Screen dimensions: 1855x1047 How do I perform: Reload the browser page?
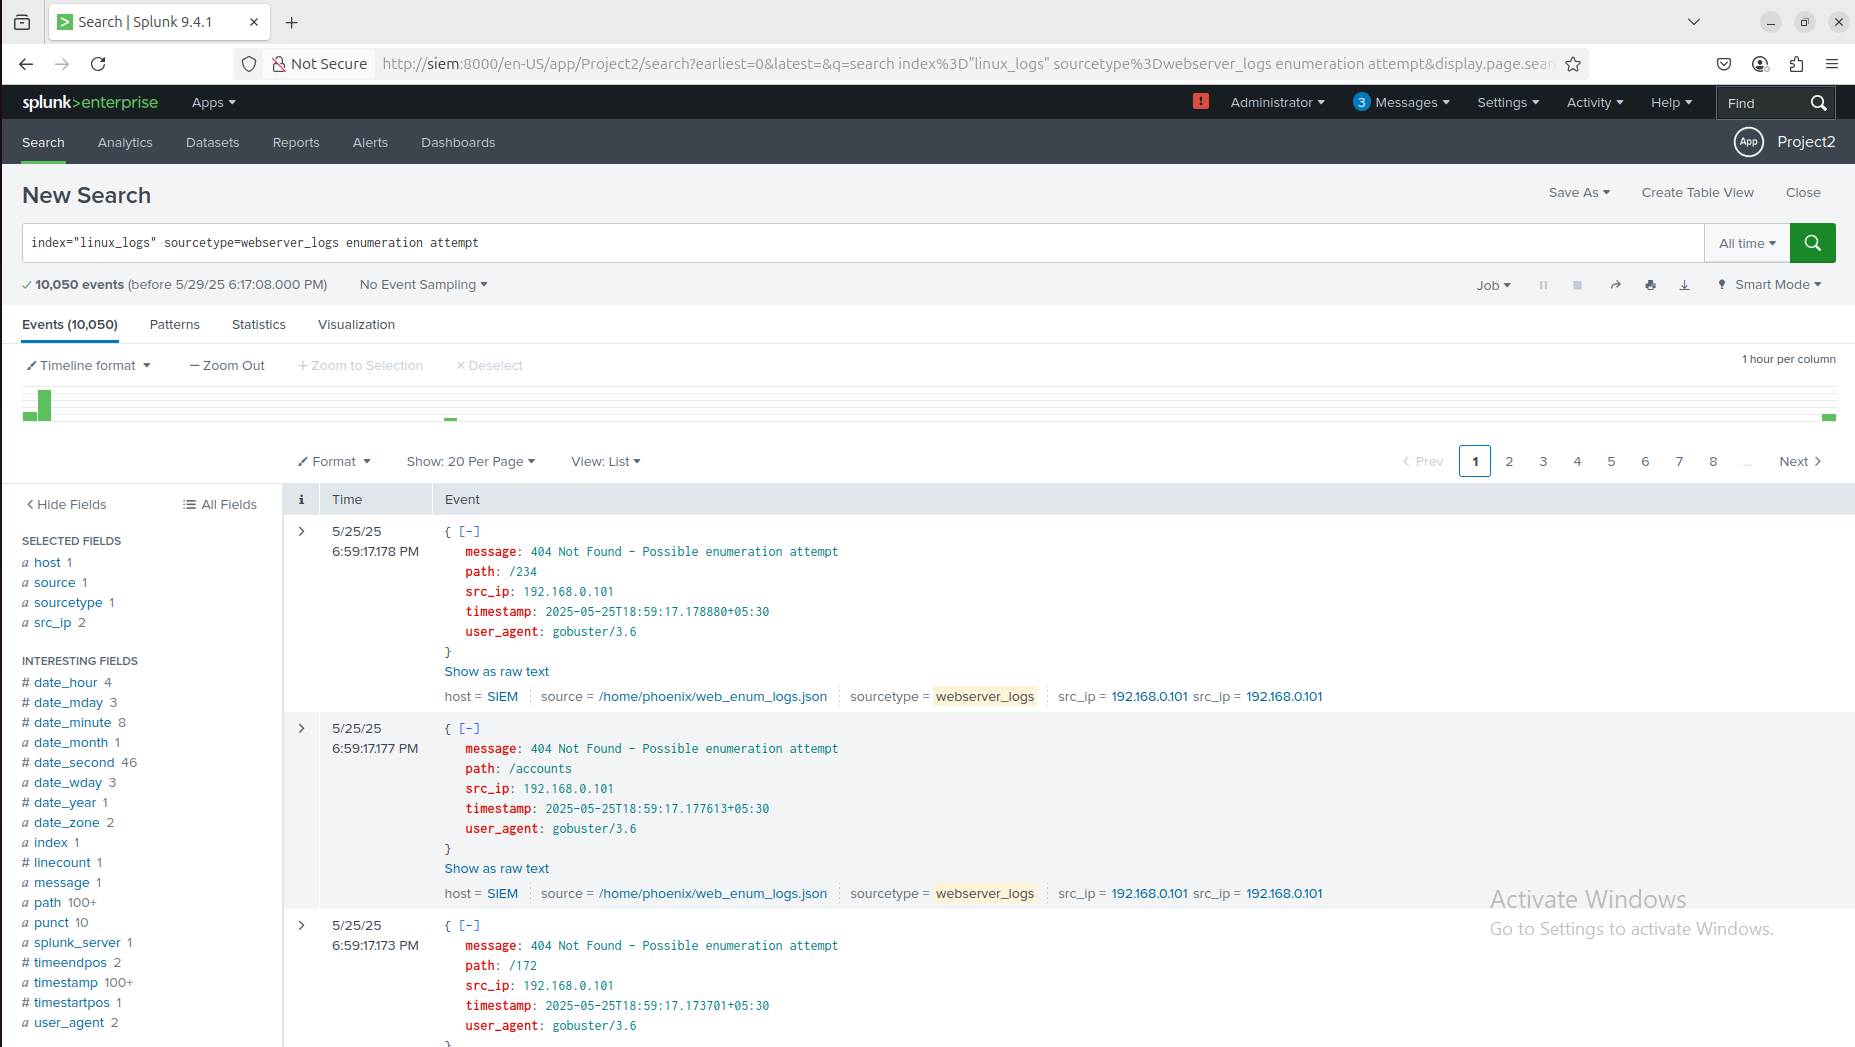click(x=98, y=64)
